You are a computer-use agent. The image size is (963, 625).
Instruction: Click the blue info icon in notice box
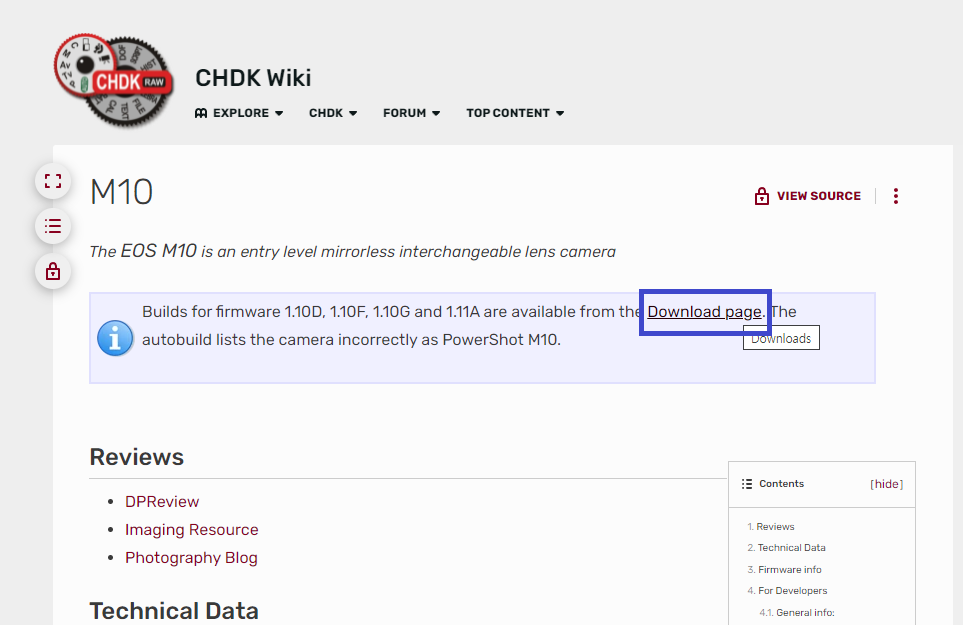(115, 338)
